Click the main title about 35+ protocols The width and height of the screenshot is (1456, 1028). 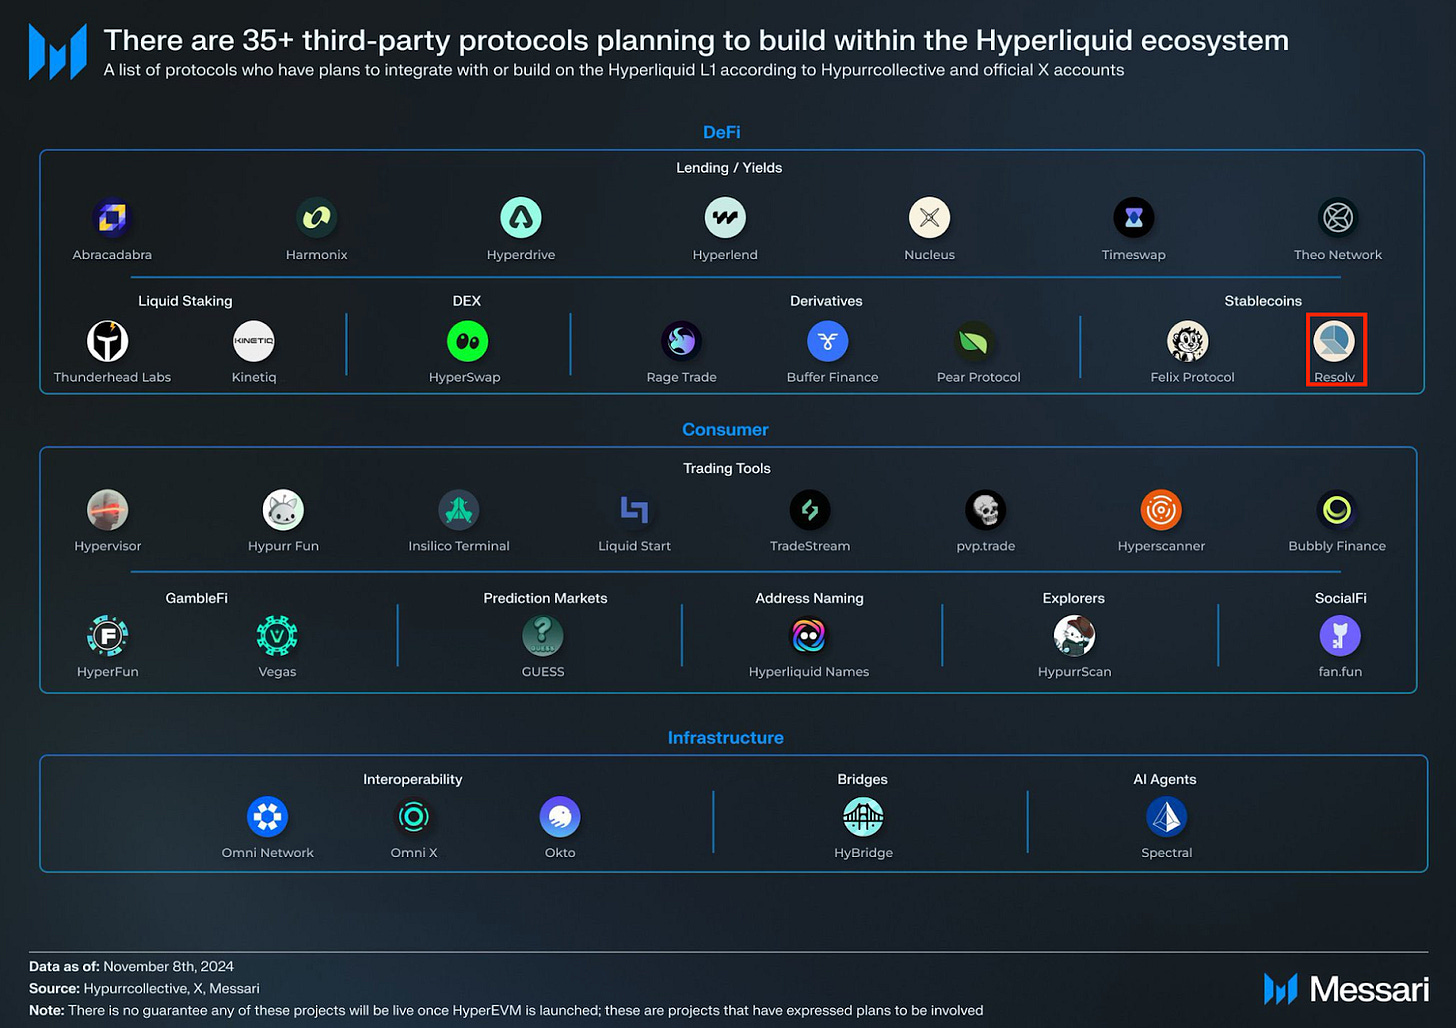[x=696, y=40]
